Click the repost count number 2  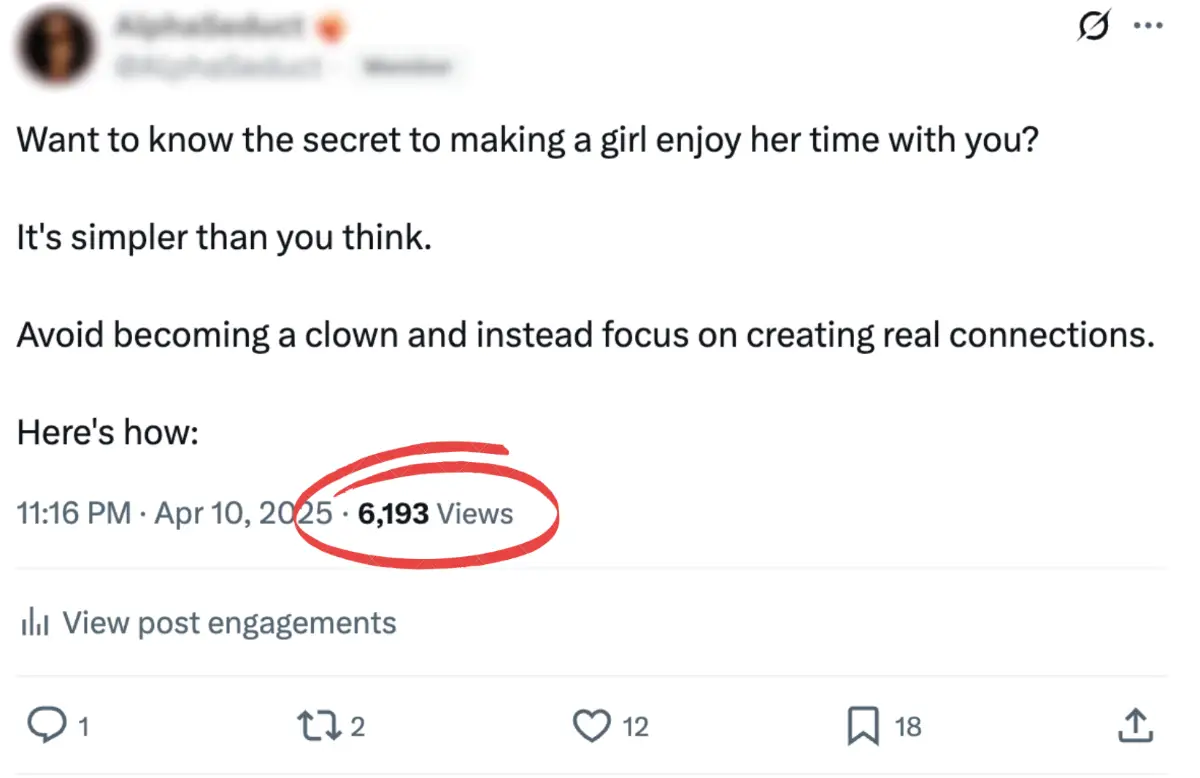tap(357, 726)
